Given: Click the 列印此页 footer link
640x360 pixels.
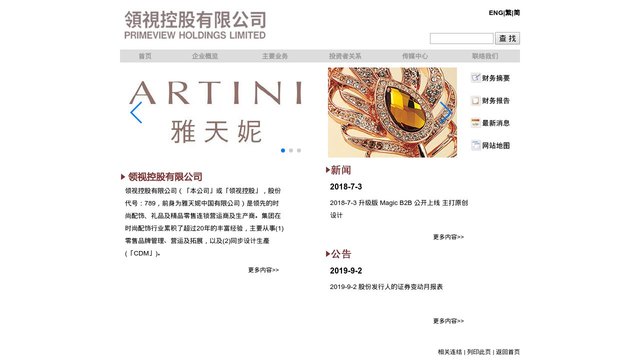Looking at the screenshot, I should click(479, 352).
